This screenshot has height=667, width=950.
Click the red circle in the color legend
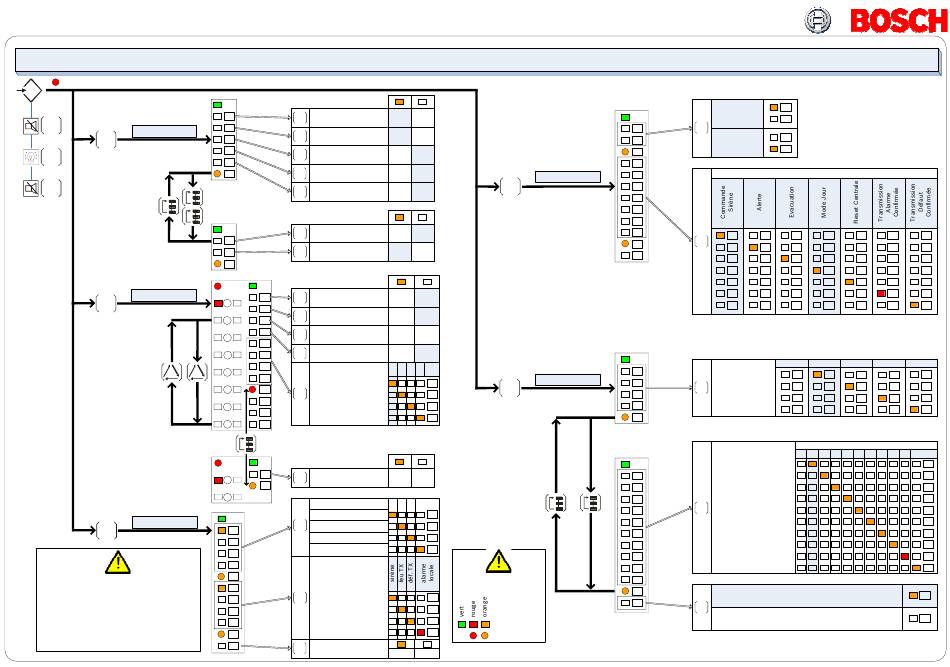[x=473, y=635]
